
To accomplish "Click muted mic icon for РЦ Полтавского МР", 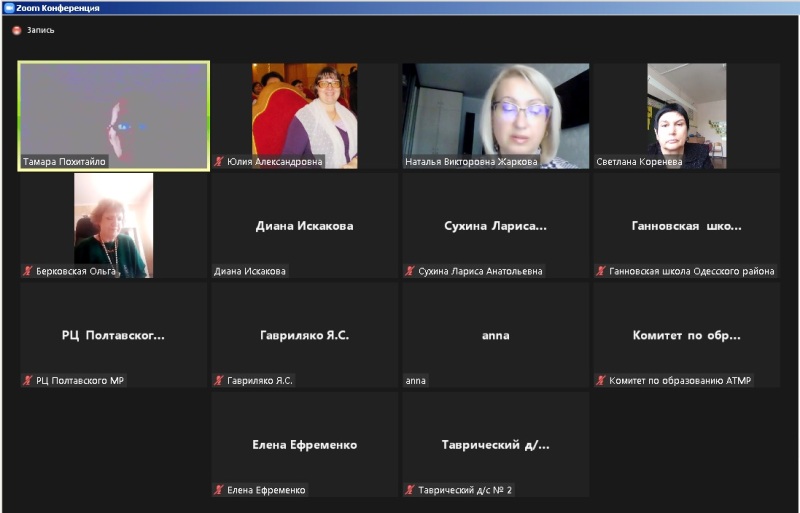I will click(28, 380).
